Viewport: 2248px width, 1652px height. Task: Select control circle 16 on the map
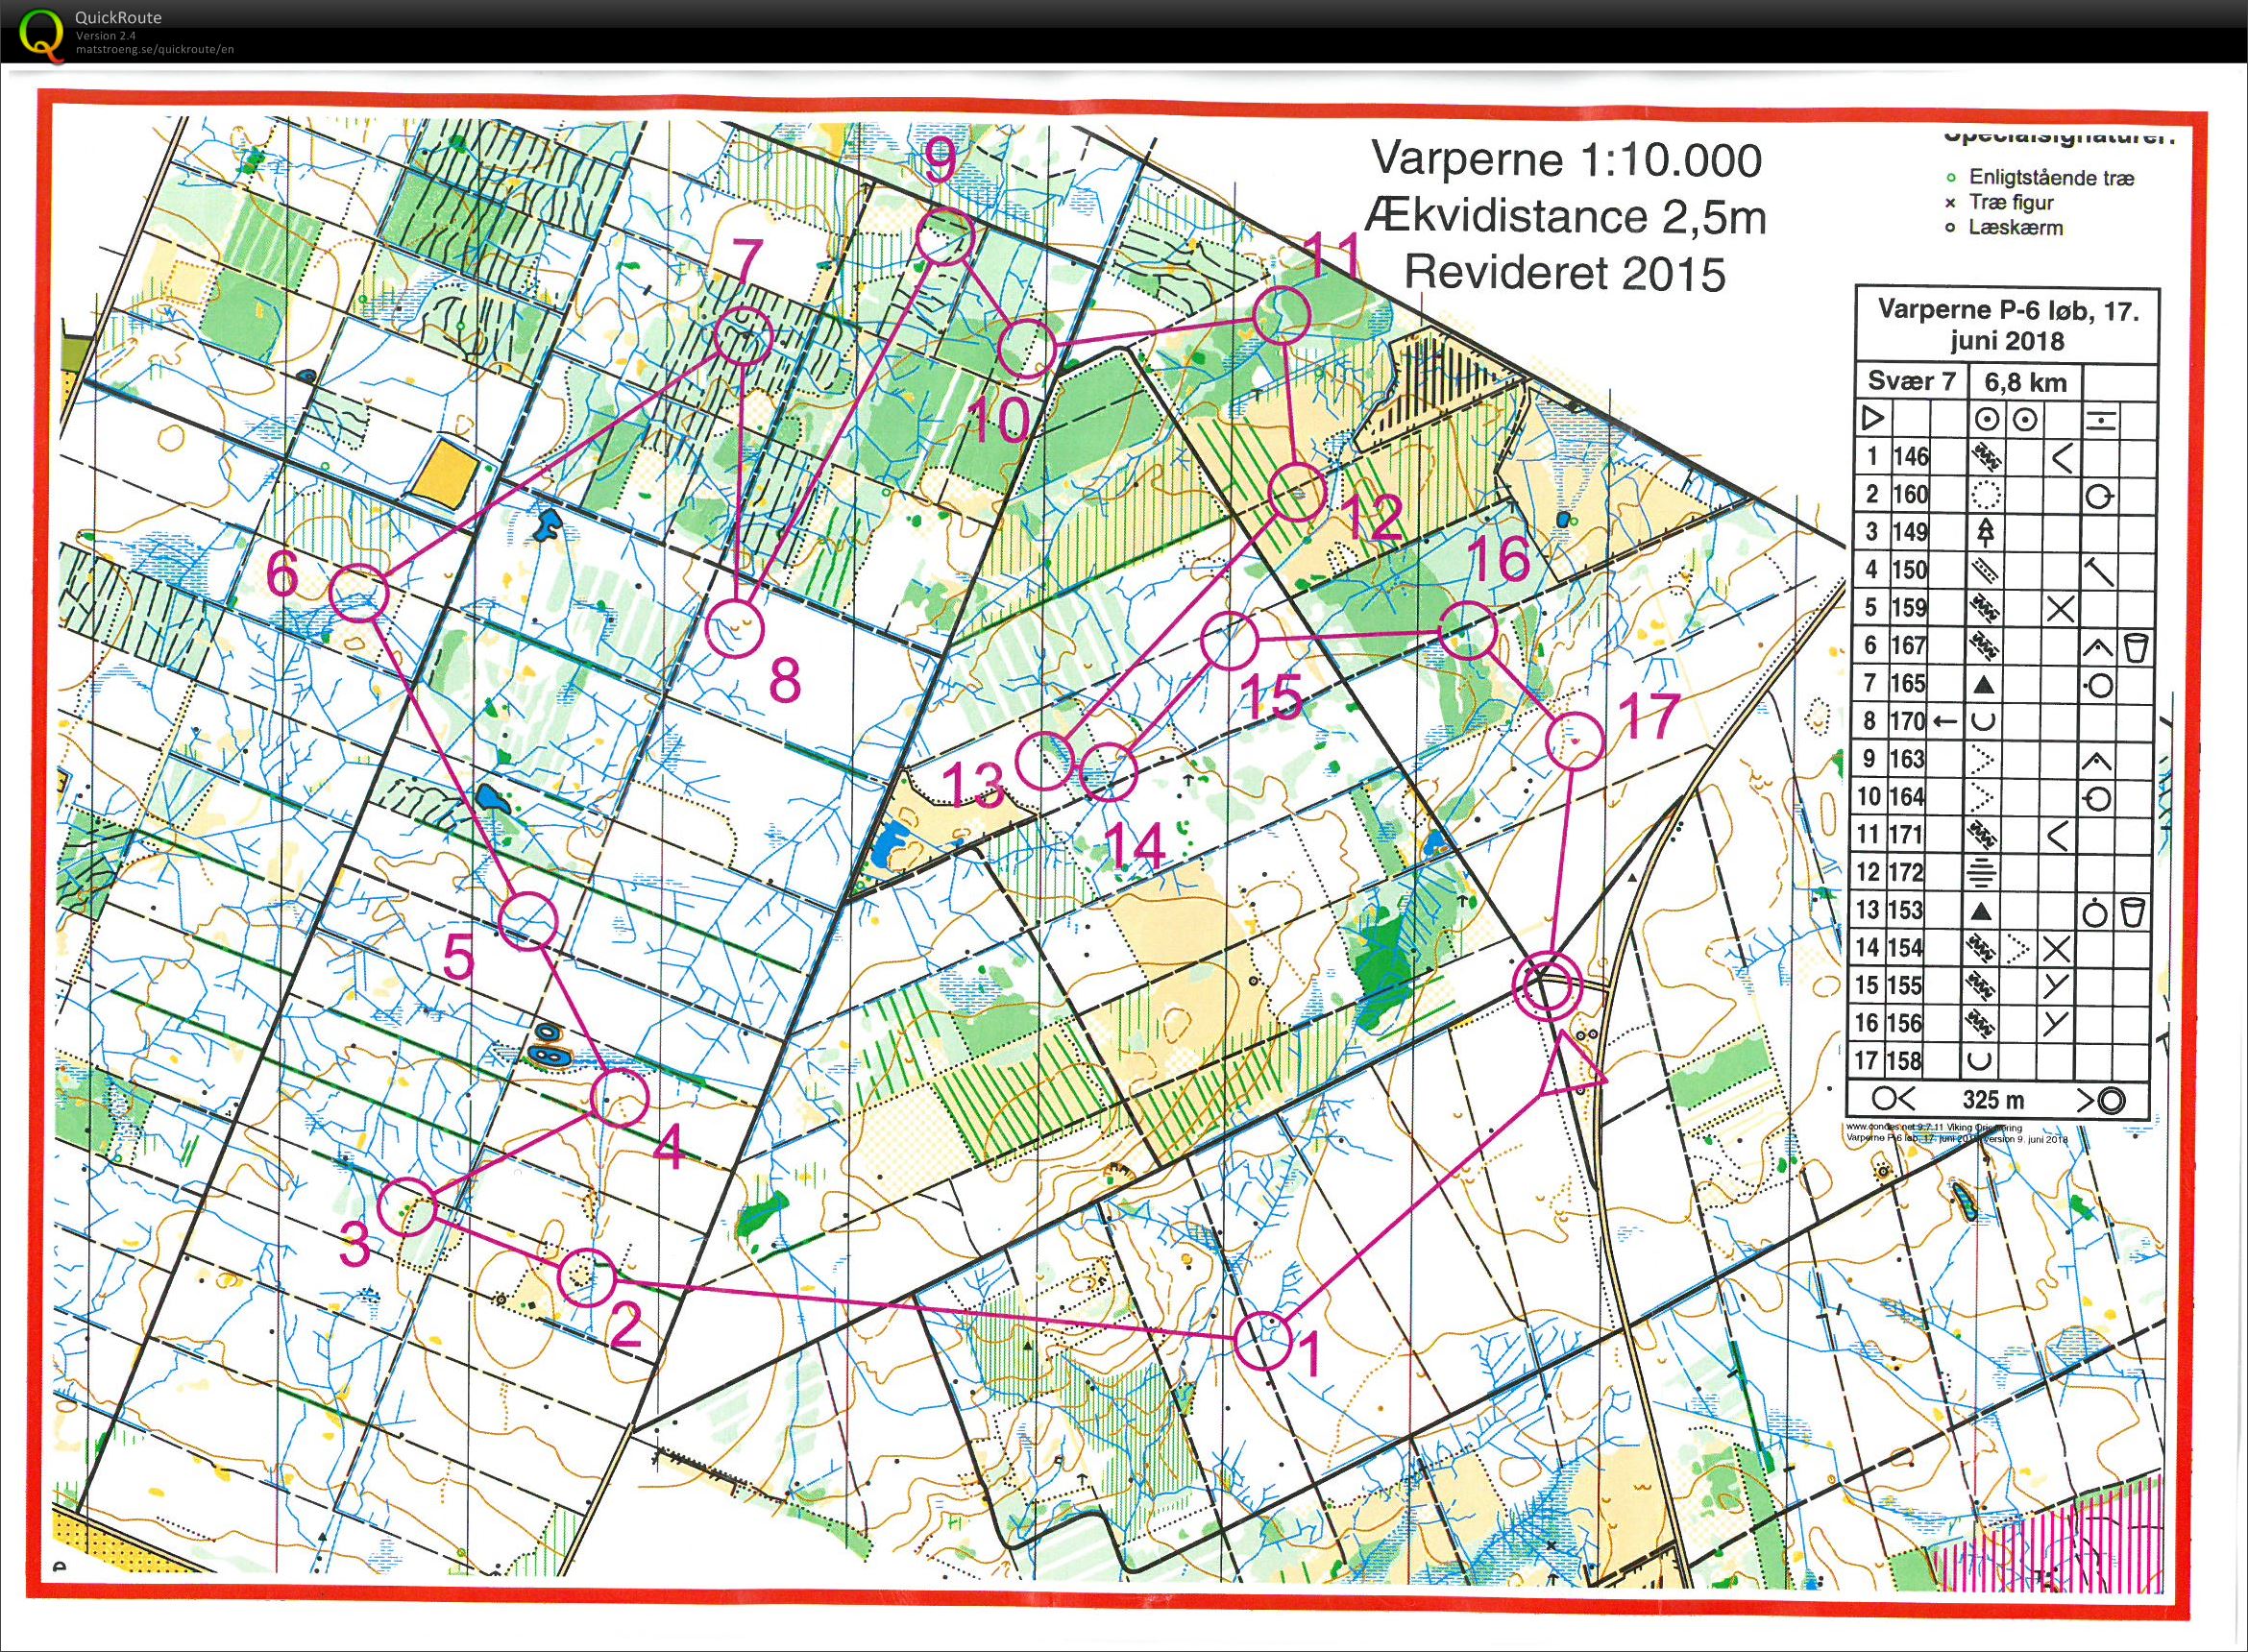coord(1467,630)
